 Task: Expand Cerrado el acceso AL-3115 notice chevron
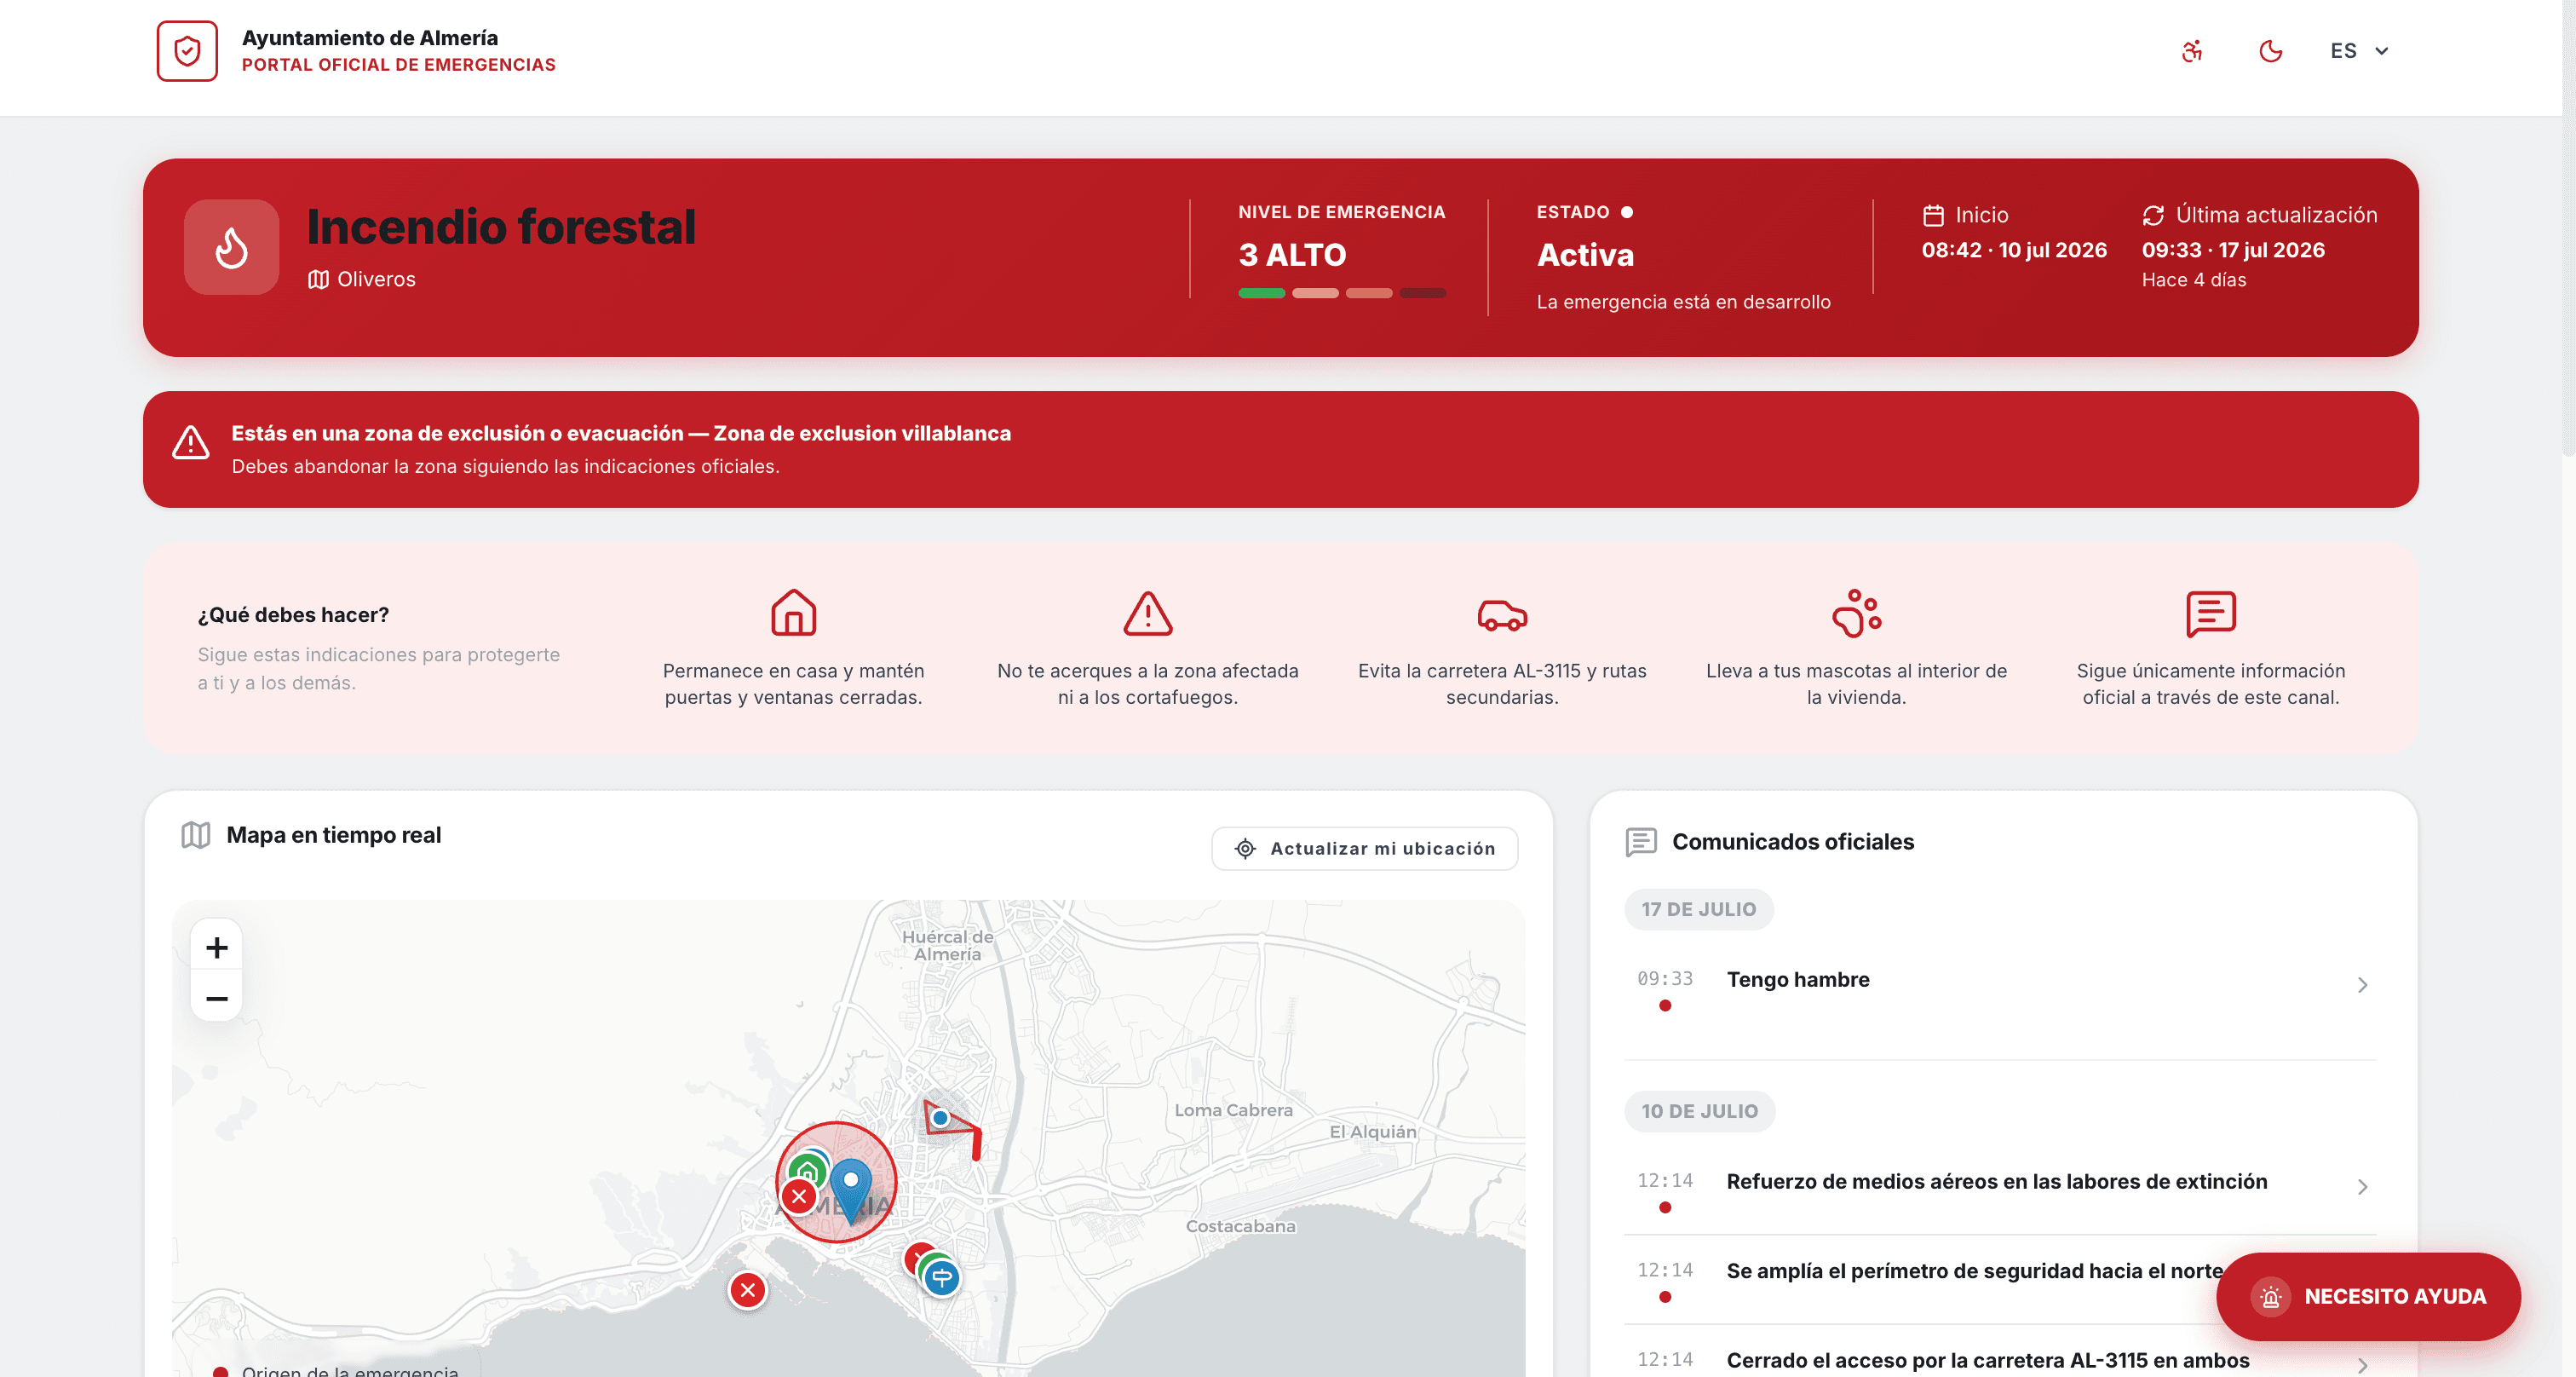point(2362,1365)
